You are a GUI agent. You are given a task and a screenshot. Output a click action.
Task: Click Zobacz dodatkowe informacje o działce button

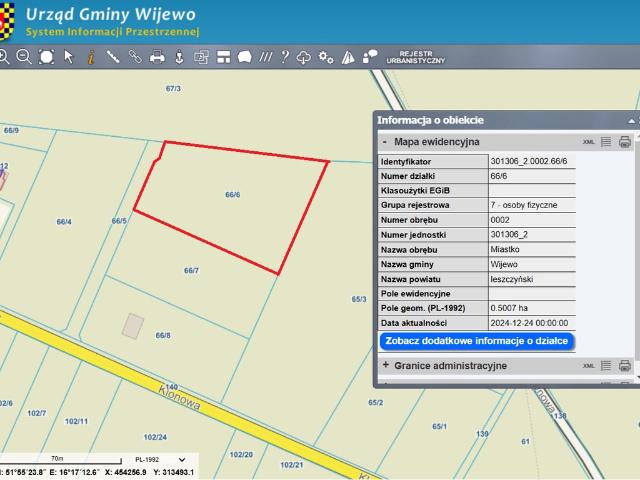click(x=476, y=341)
